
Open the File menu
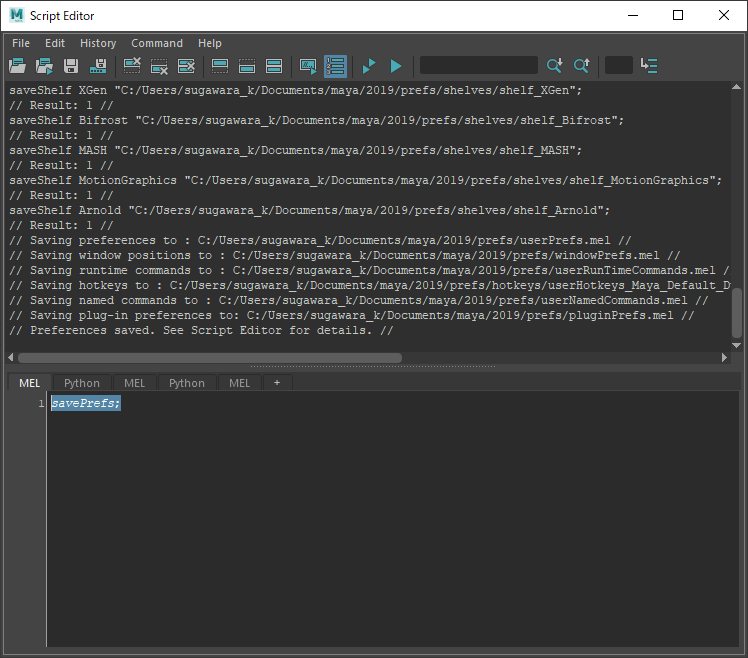(21, 43)
